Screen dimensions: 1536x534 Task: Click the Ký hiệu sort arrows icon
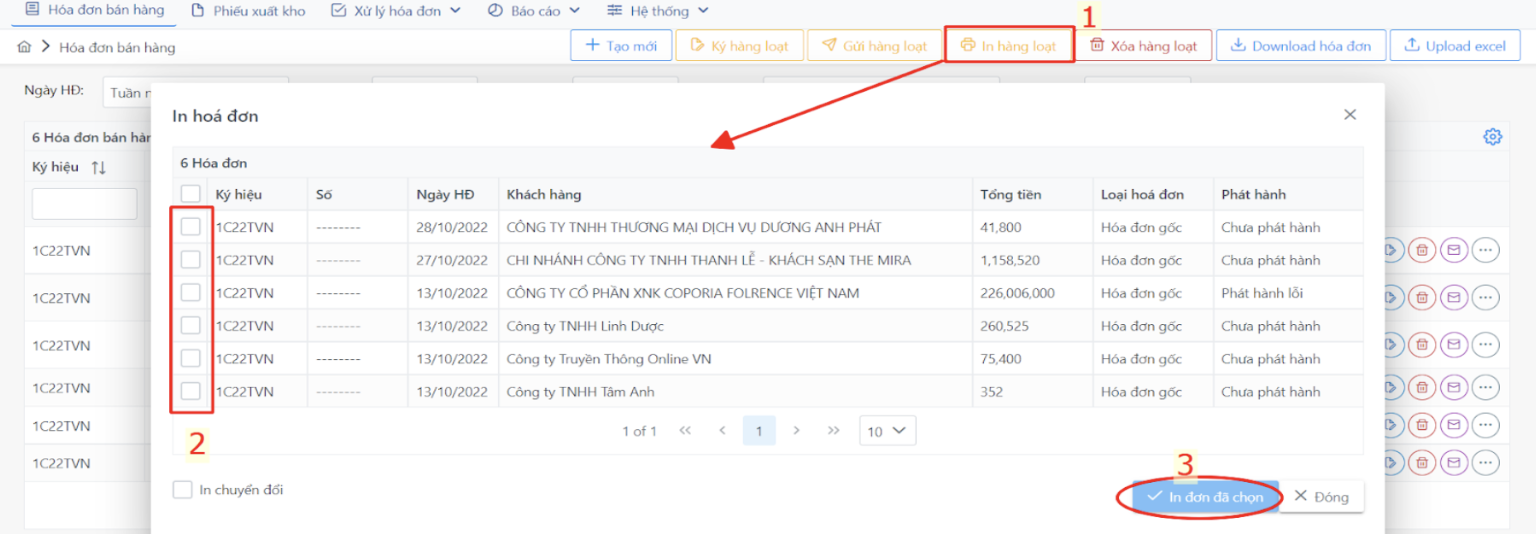98,168
